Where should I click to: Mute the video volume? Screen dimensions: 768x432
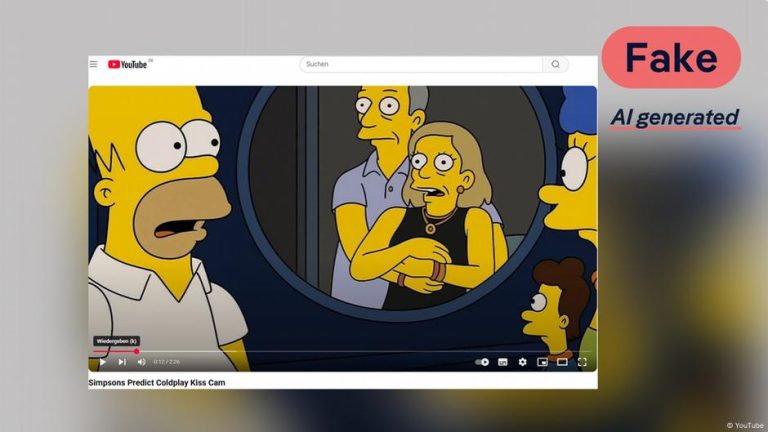tap(141, 362)
